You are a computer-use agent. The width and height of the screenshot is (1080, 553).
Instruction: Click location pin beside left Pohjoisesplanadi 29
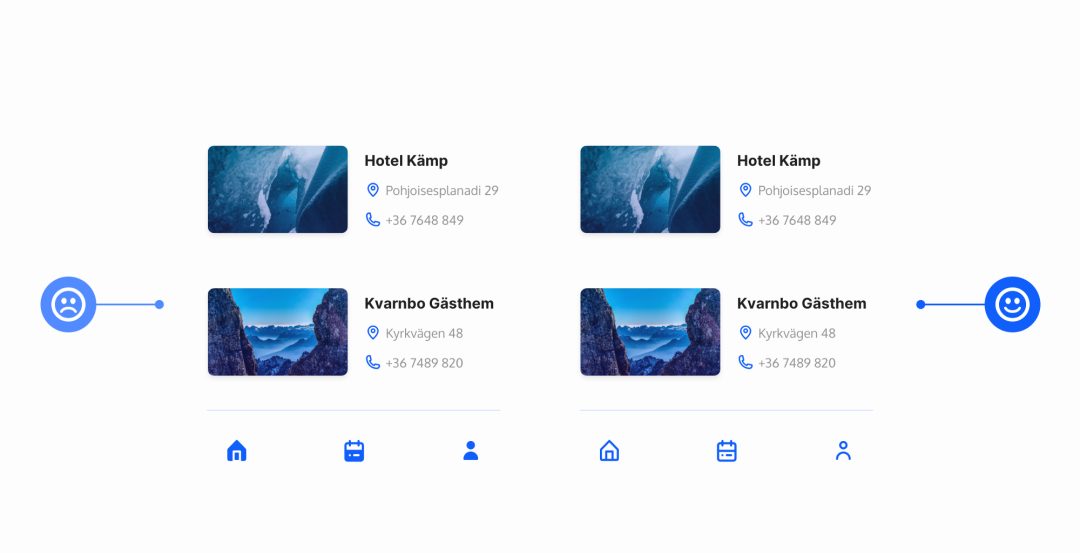coord(373,190)
